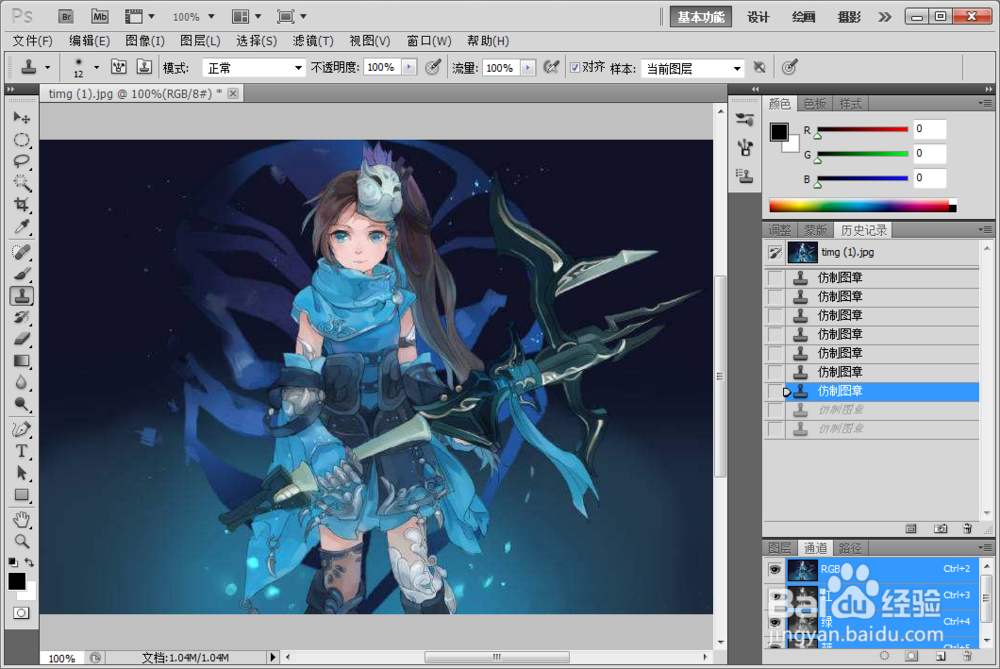1000x669 pixels.
Task: Set history brush source on first 仿制图章 state
Action: click(x=775, y=278)
